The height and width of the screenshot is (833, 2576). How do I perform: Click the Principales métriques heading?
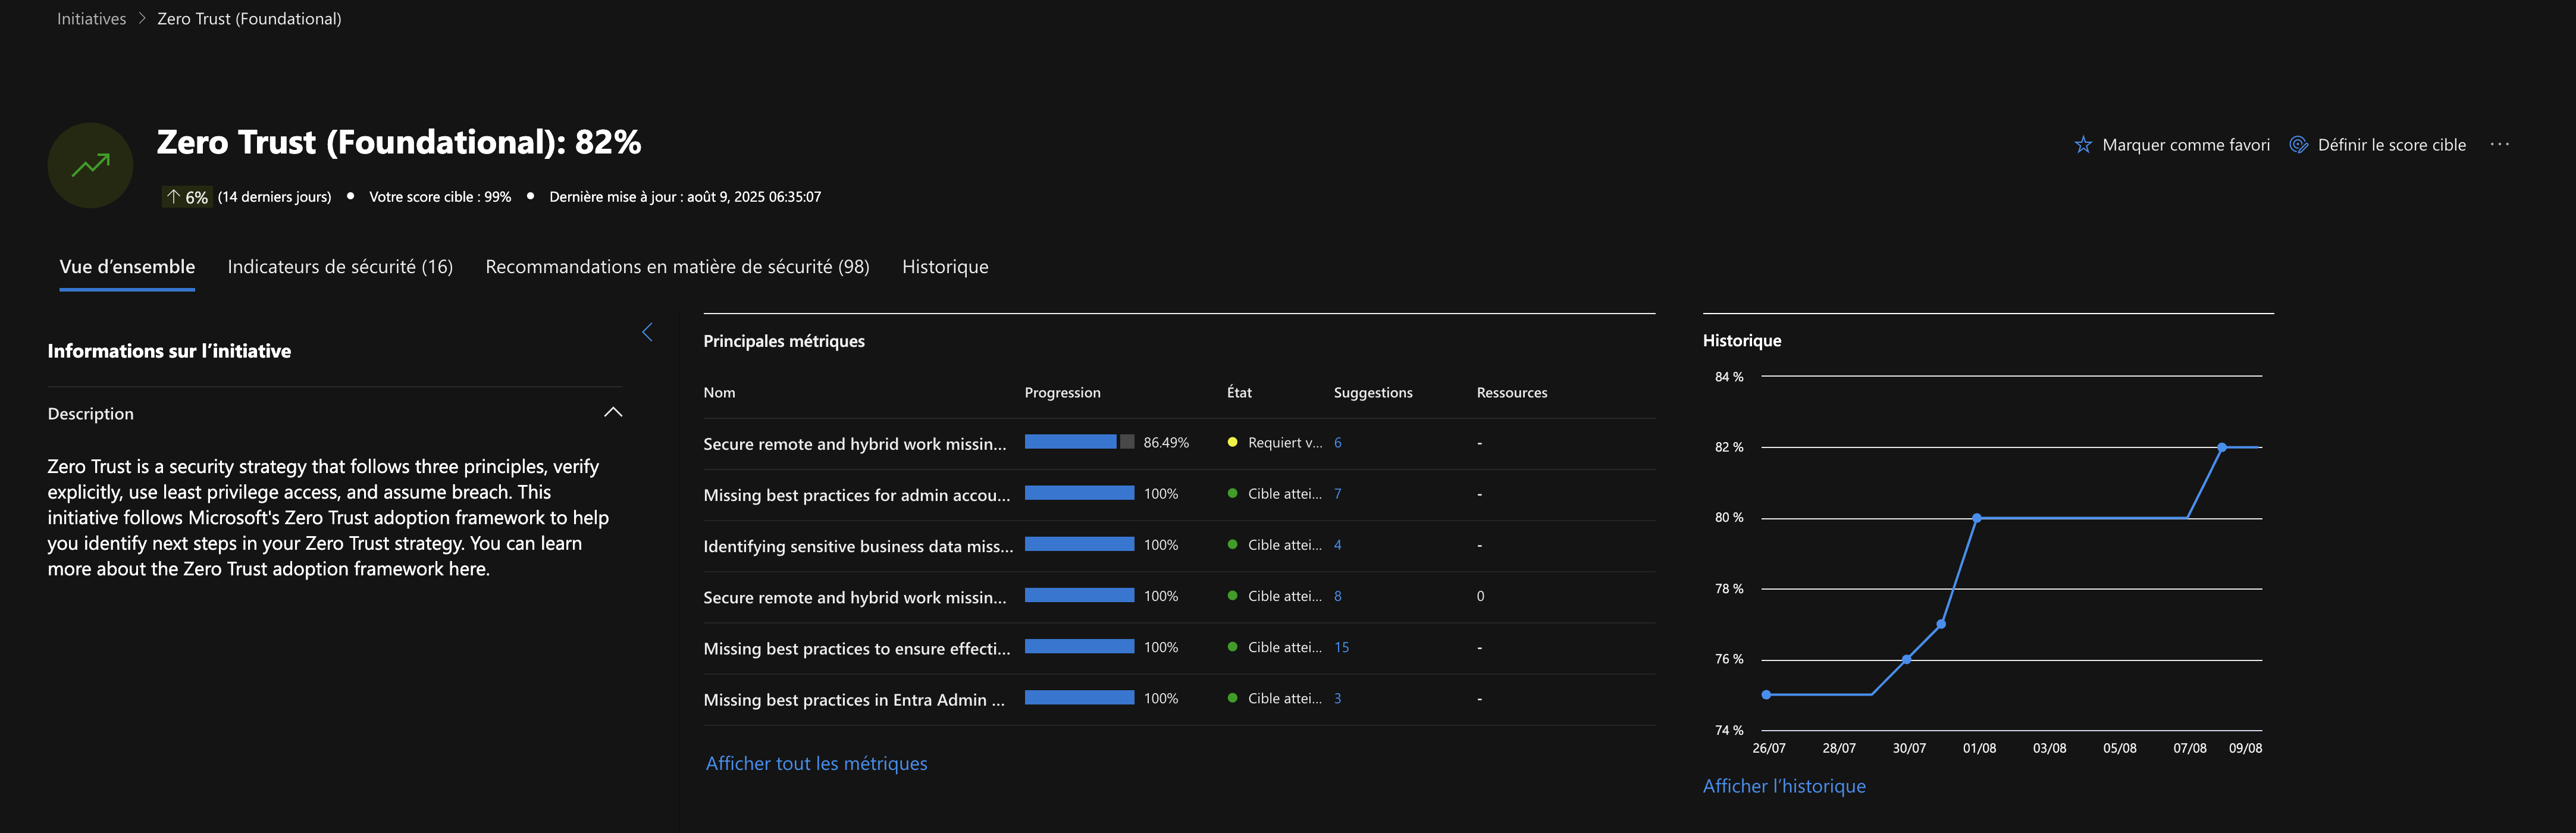pos(784,341)
